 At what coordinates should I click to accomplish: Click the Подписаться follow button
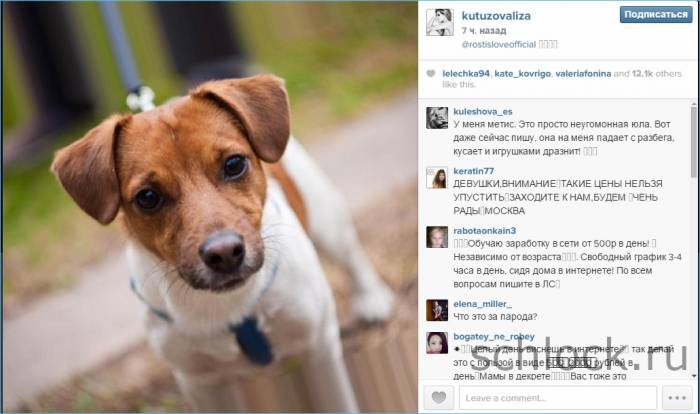656,15
